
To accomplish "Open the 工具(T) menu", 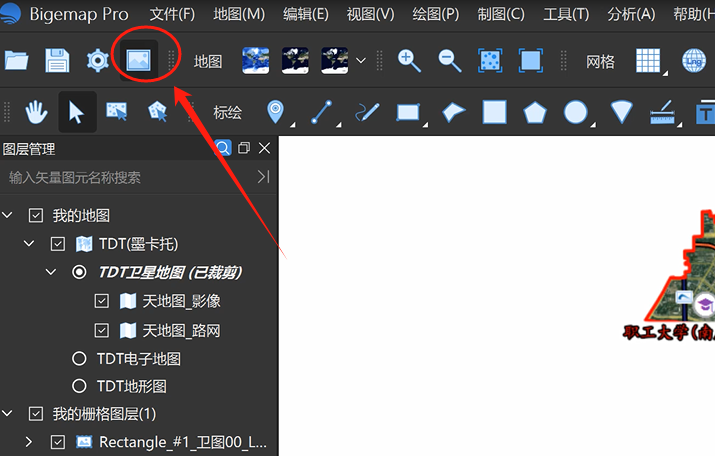I will [x=566, y=14].
